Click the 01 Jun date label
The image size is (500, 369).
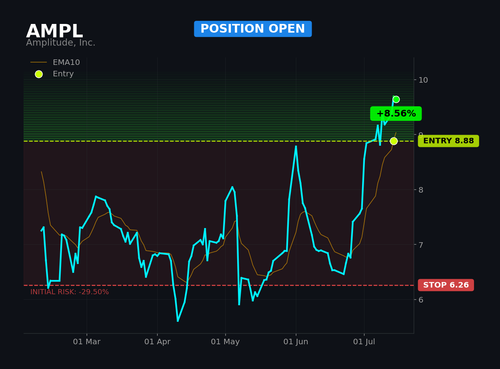[296, 342]
